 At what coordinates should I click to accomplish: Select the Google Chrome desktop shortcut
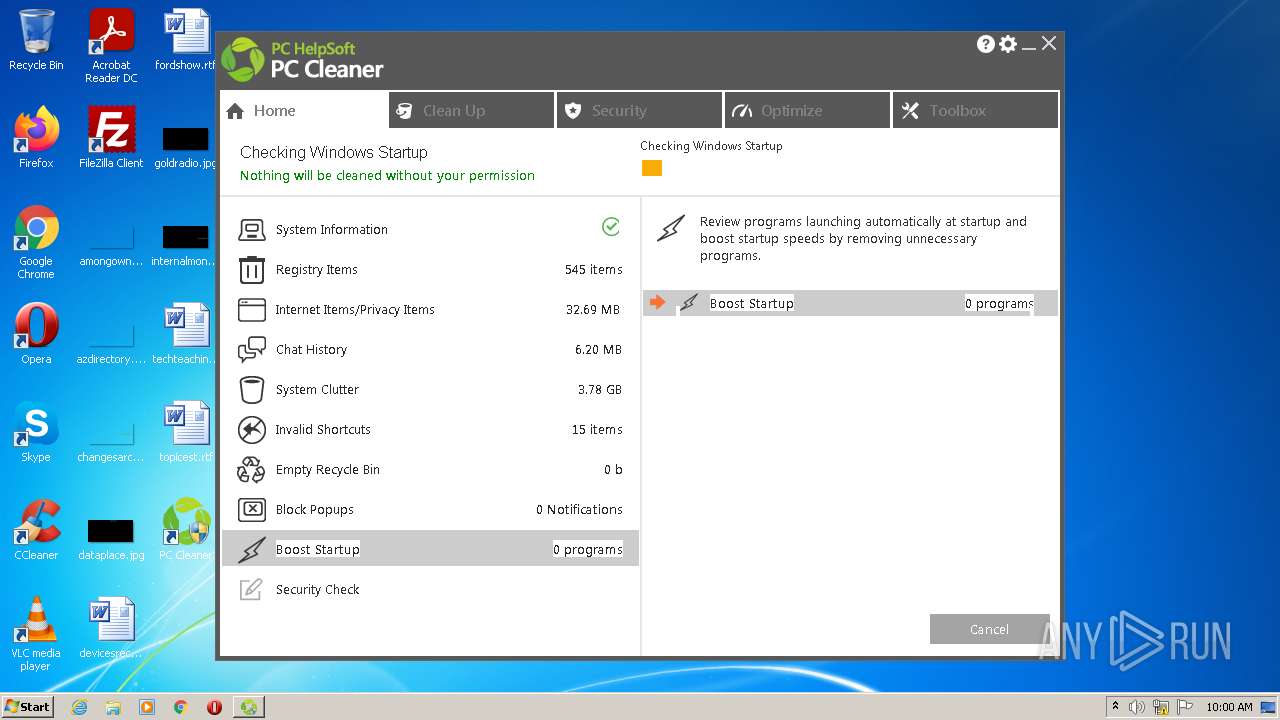[36, 243]
